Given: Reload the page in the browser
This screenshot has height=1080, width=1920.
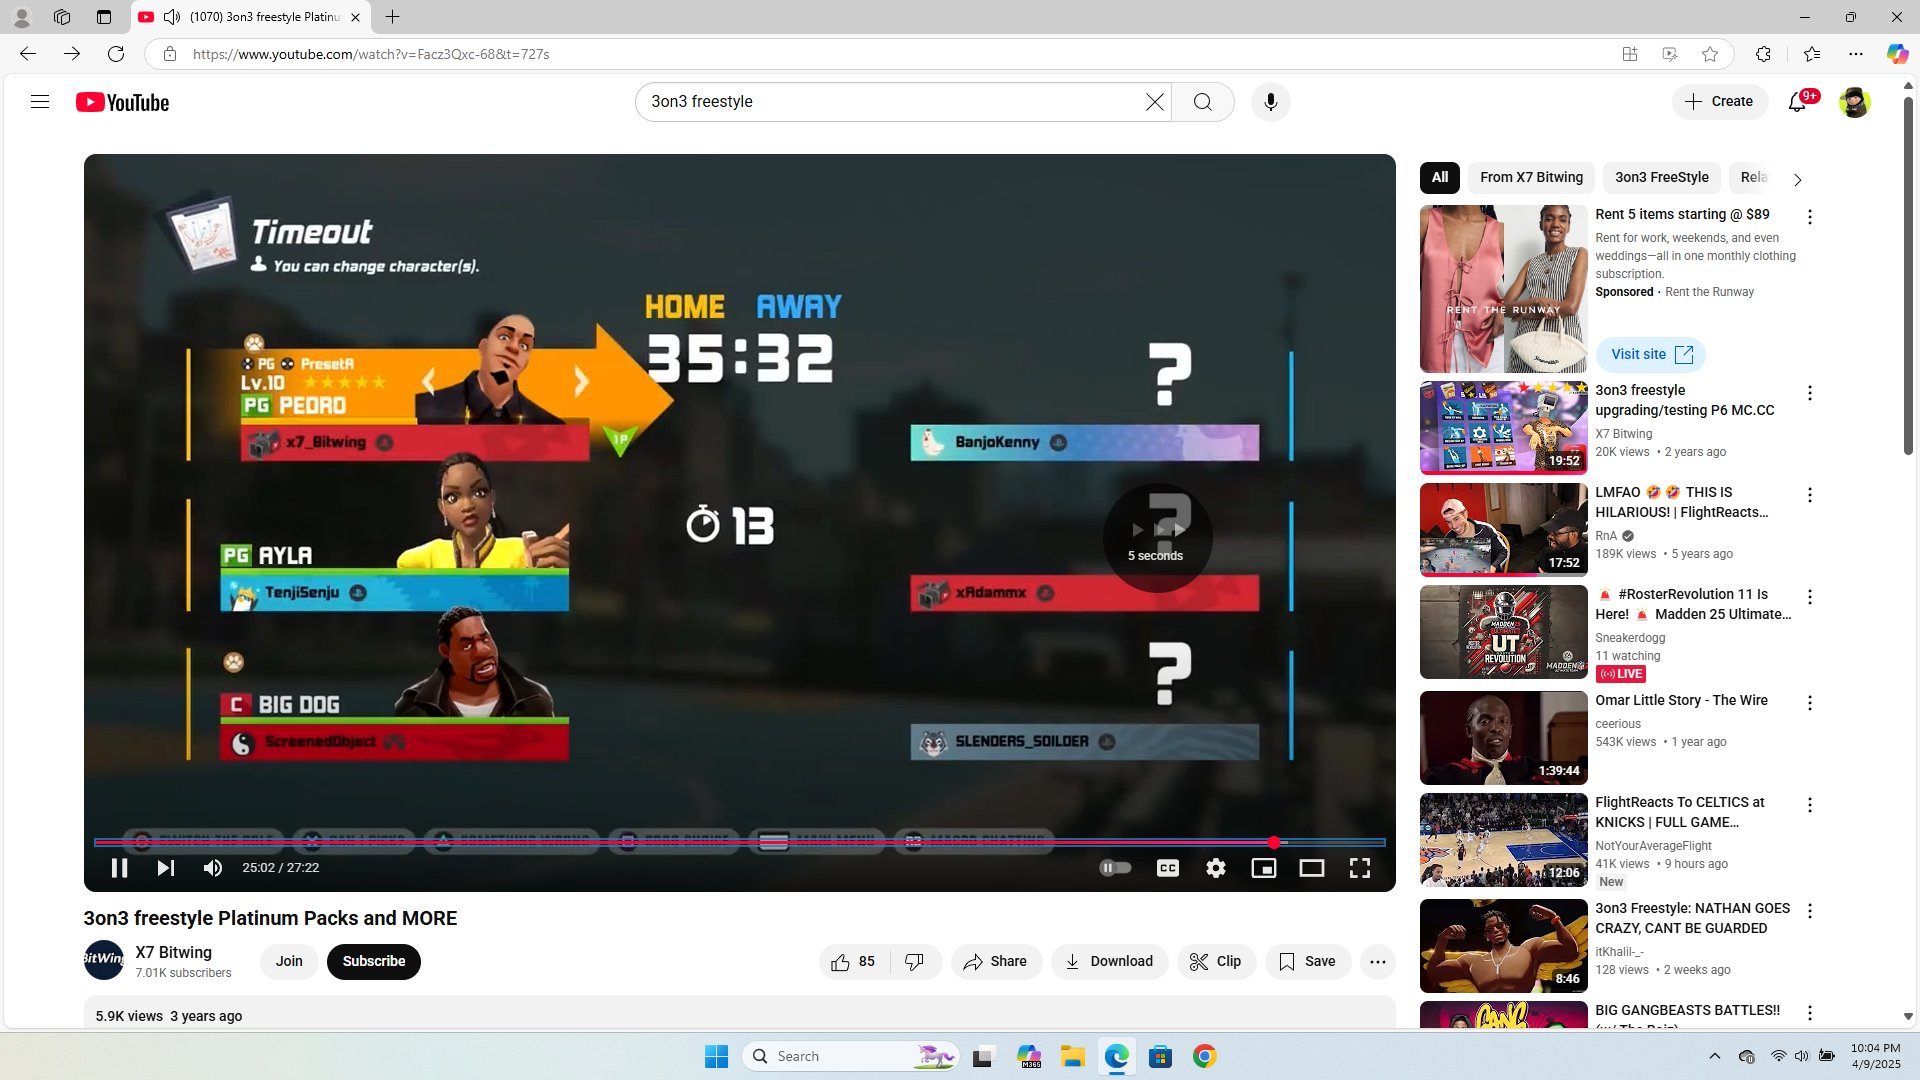Looking at the screenshot, I should point(116,54).
